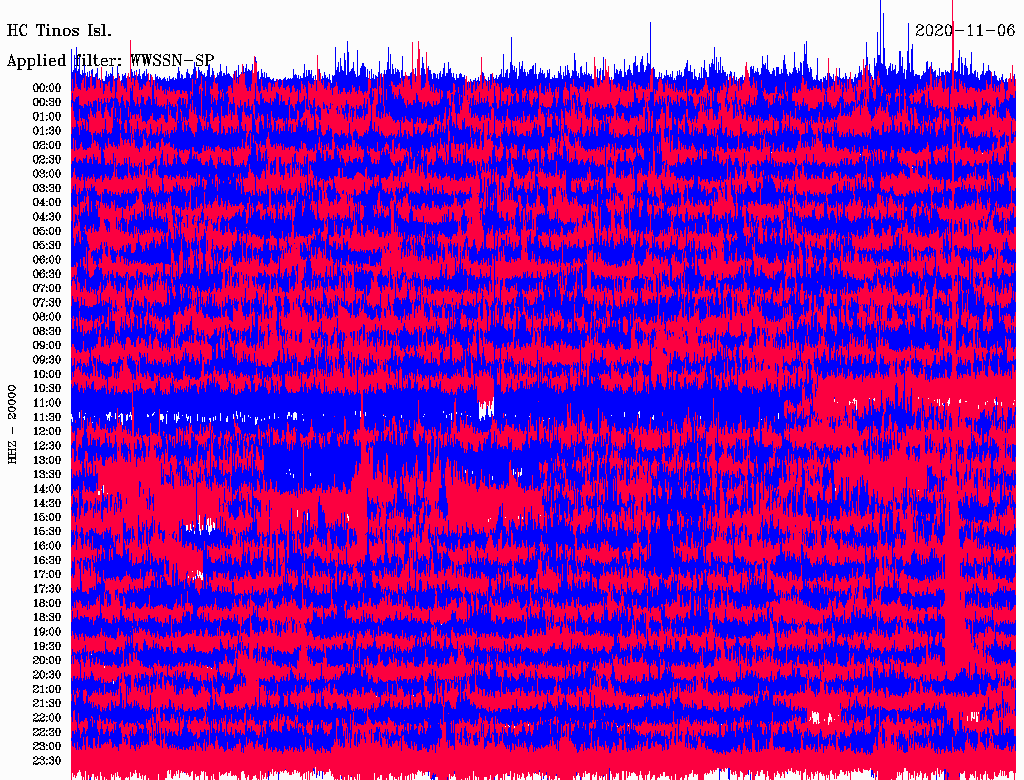Click the date label 2020-11-06
The width and height of the screenshot is (1024, 780).
click(965, 30)
